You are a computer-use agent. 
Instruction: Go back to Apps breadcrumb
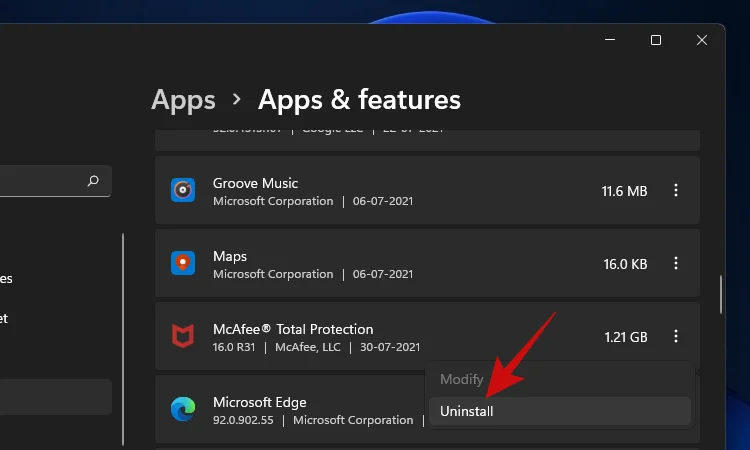tap(183, 100)
